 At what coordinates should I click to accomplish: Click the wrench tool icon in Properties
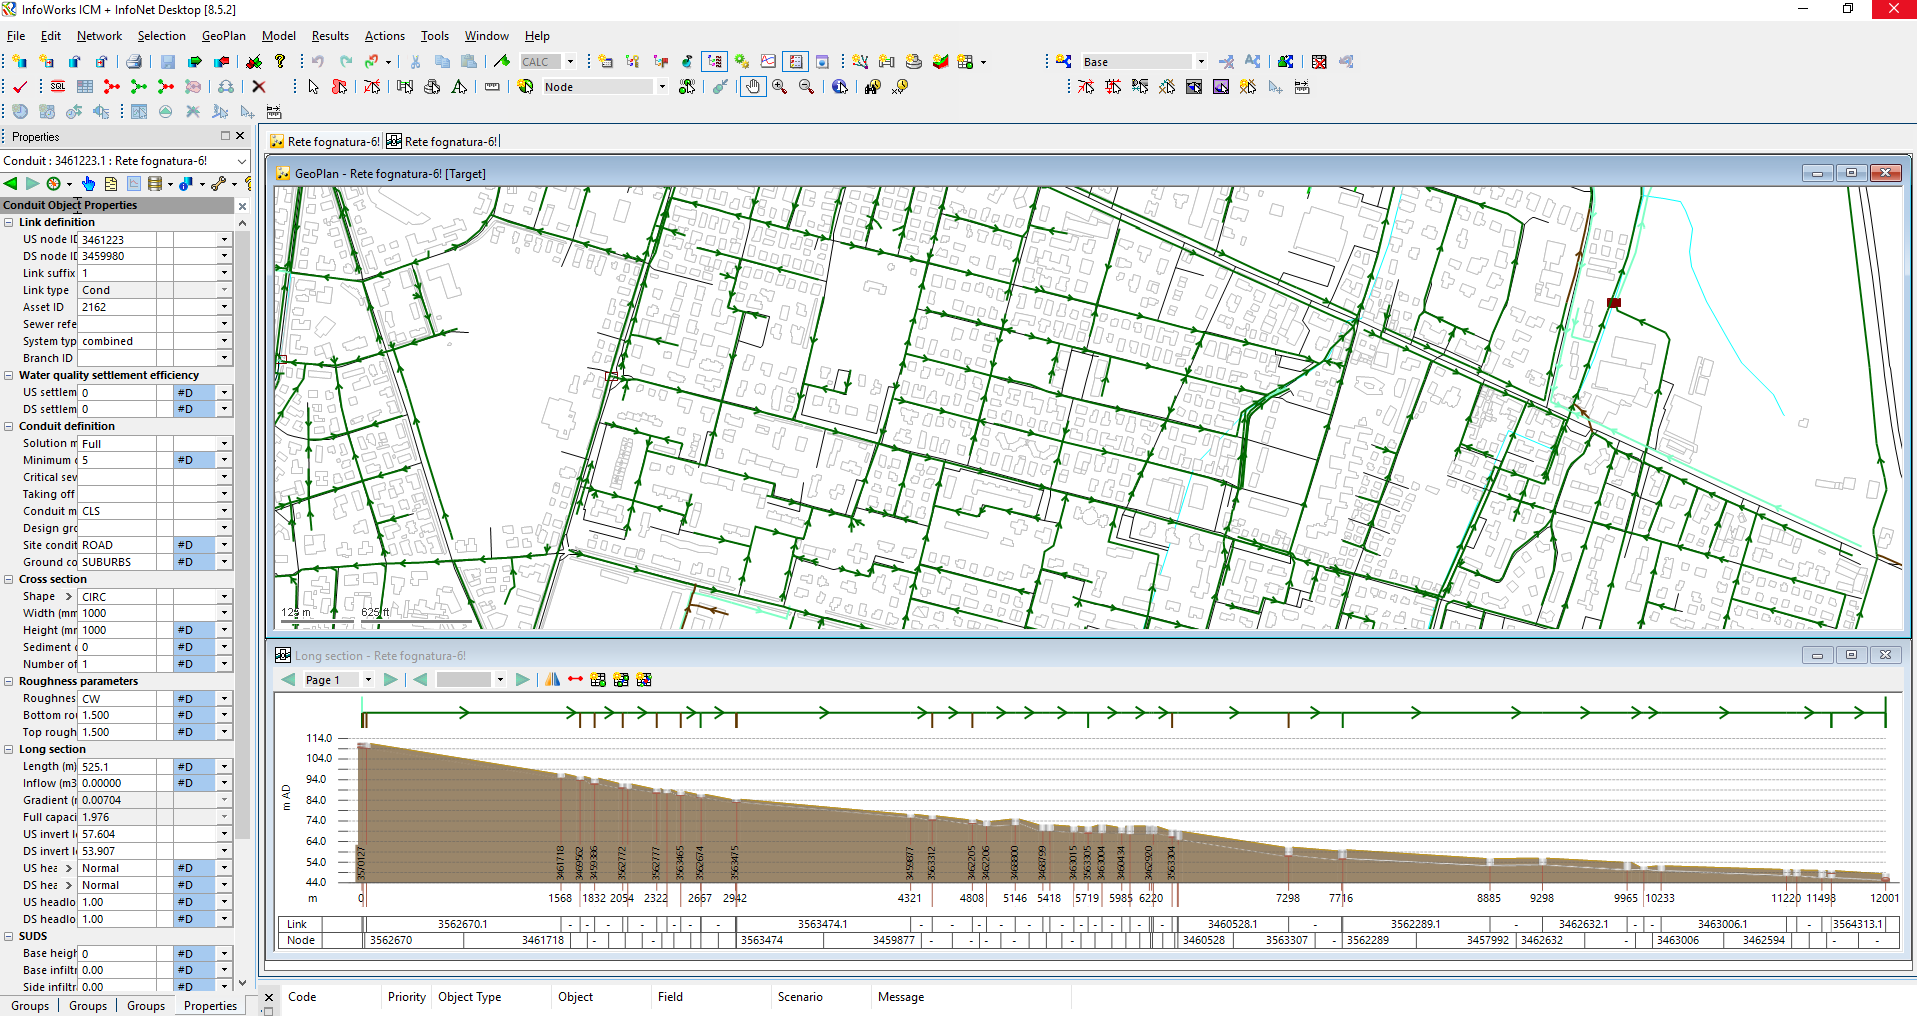point(218,184)
